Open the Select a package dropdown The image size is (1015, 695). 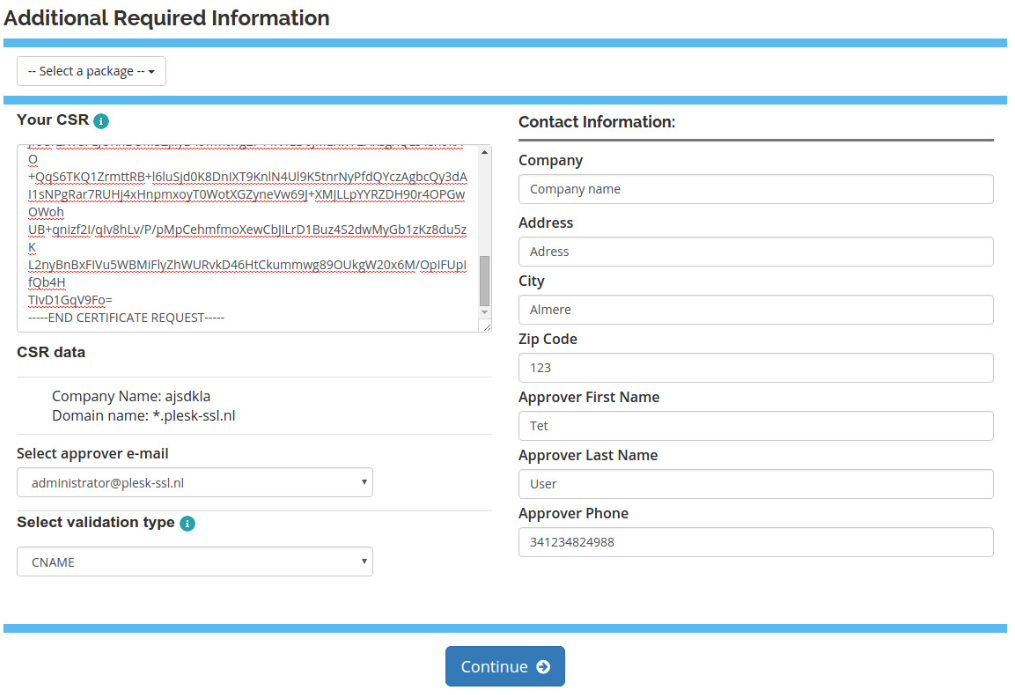pos(91,71)
